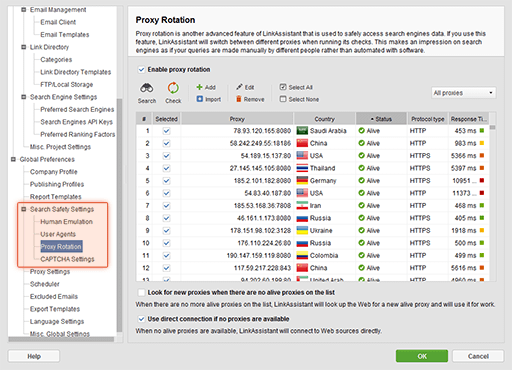512x370 pixels.
Task: Click the green plus Add proxy icon
Action: point(199,87)
